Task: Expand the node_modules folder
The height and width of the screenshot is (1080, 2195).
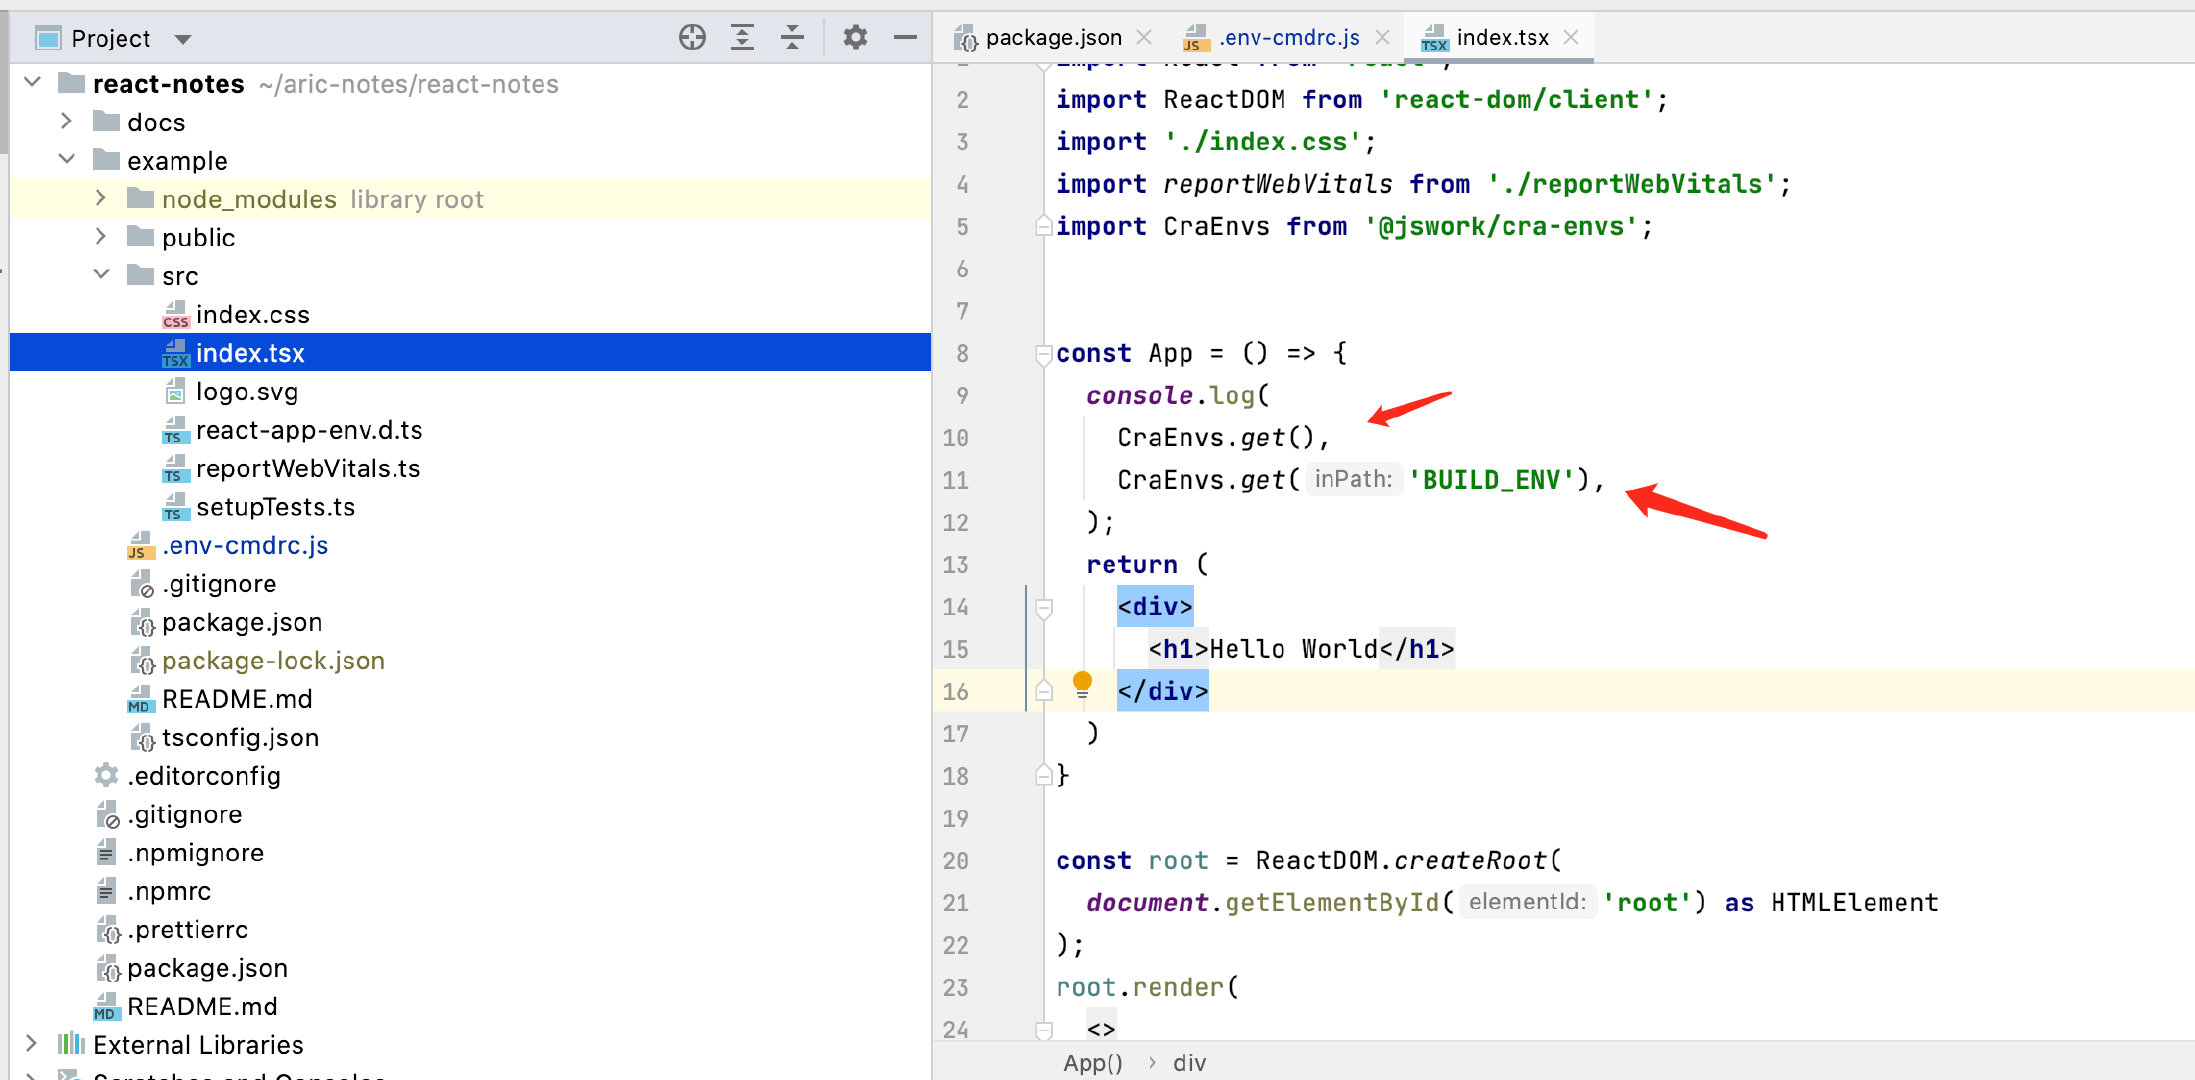Action: coord(100,198)
